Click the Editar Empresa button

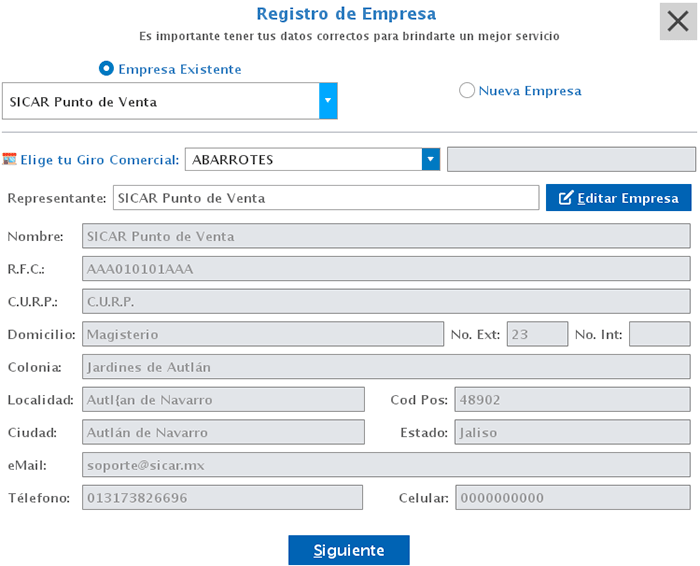[x=618, y=198]
